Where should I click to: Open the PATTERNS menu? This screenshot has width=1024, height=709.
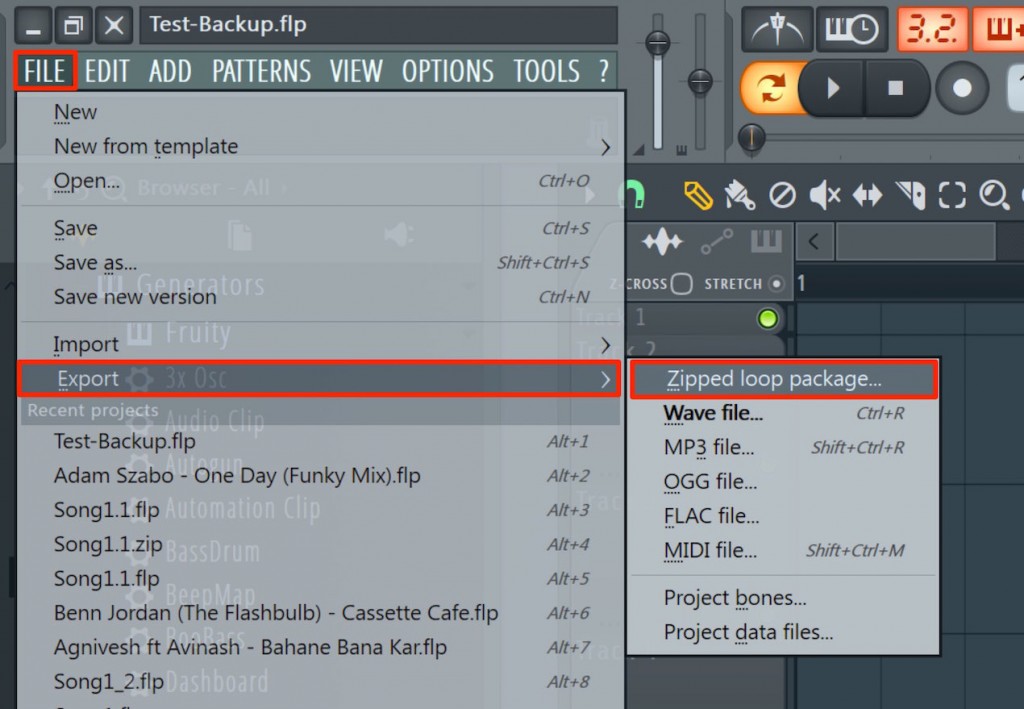[x=261, y=71]
